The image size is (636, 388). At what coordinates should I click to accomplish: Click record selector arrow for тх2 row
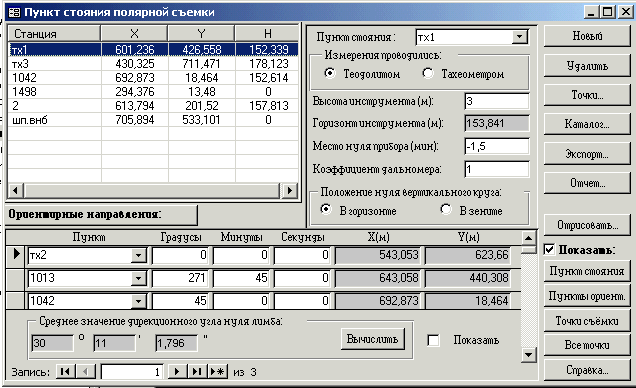point(16,255)
